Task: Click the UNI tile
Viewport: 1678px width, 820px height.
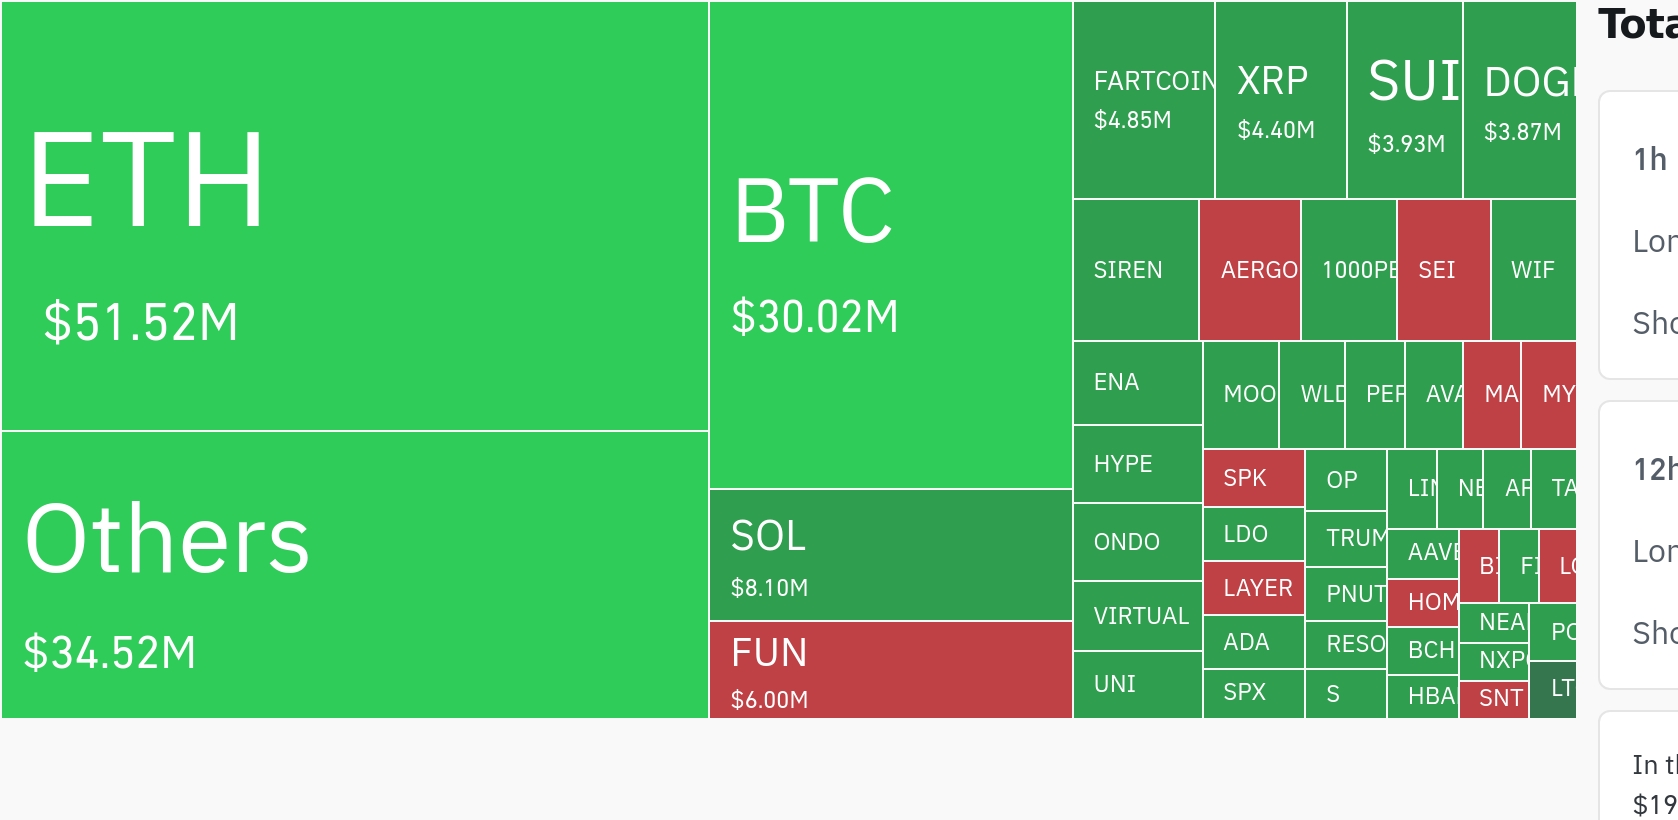Action: pyautogui.click(x=1138, y=685)
